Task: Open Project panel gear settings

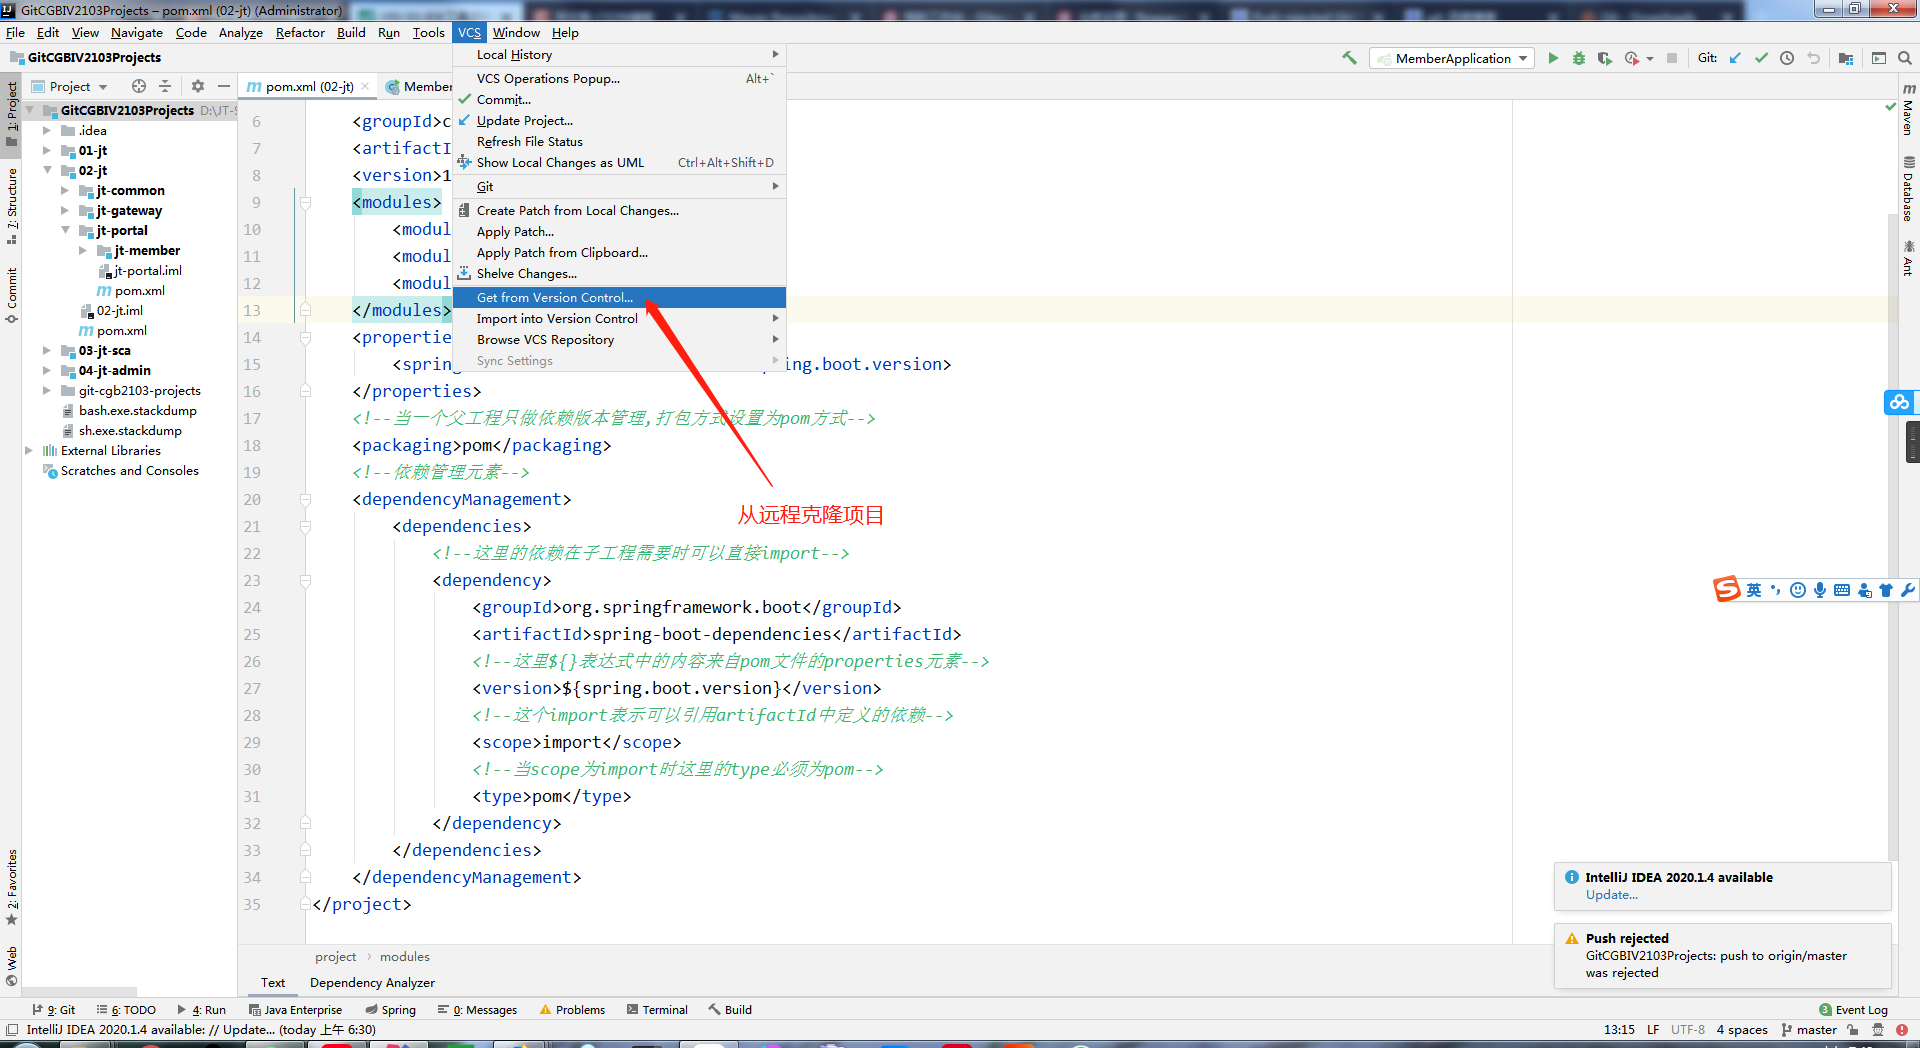Action: point(198,86)
